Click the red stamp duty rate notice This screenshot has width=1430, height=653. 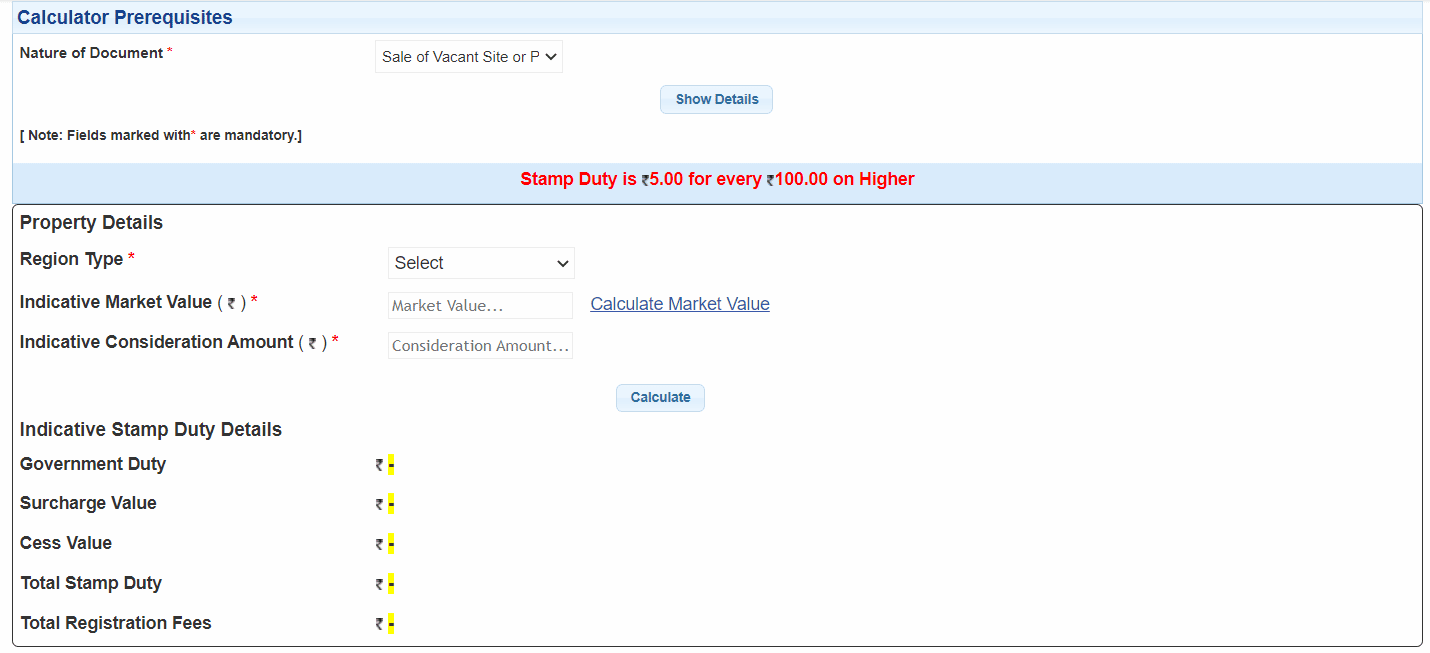[x=716, y=179]
